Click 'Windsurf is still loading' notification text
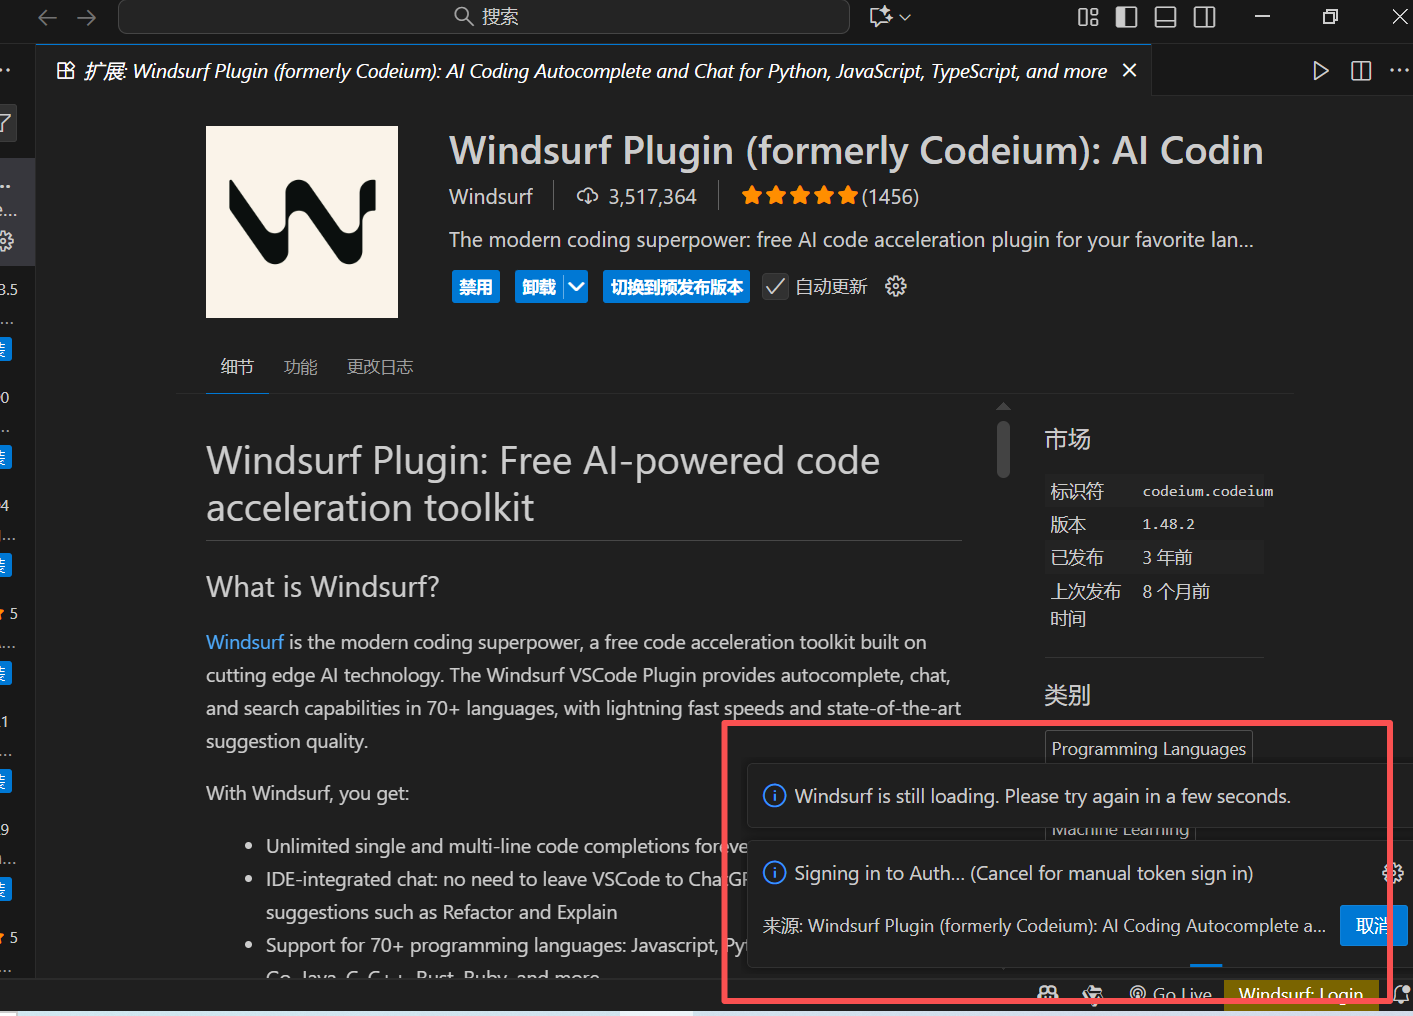 tap(1043, 796)
